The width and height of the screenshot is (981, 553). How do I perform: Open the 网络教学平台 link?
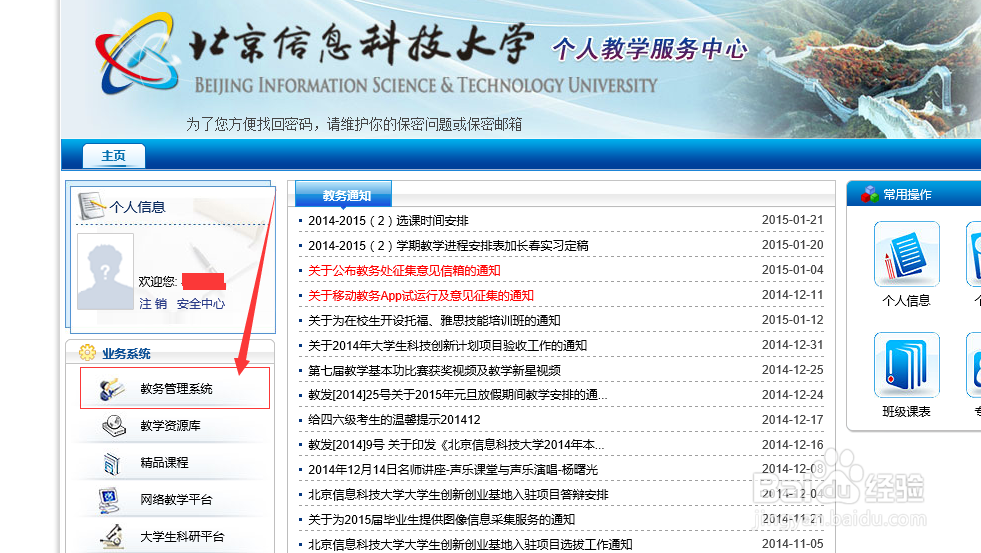176,500
